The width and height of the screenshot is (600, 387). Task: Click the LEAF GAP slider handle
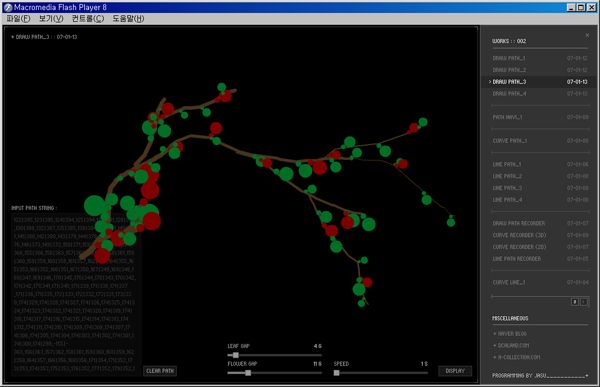(236, 355)
